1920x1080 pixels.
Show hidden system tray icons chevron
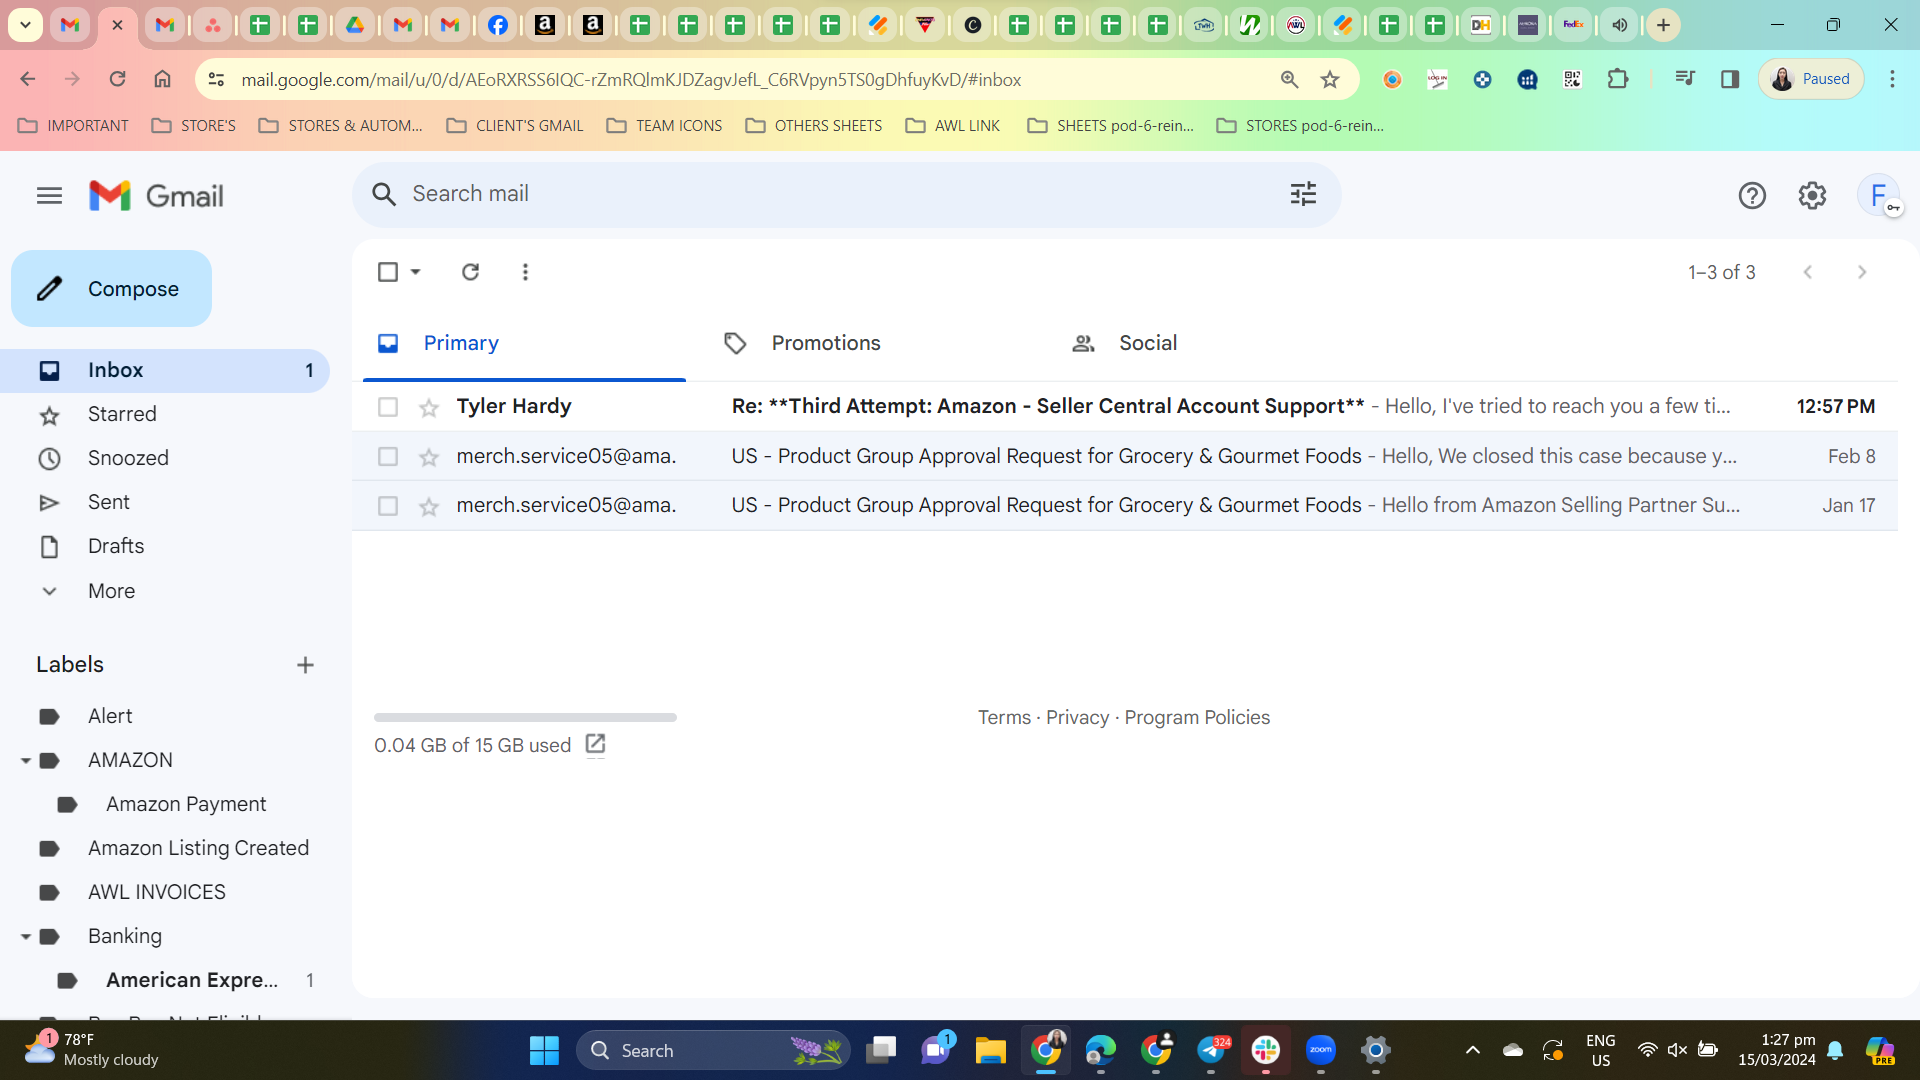click(1472, 1050)
